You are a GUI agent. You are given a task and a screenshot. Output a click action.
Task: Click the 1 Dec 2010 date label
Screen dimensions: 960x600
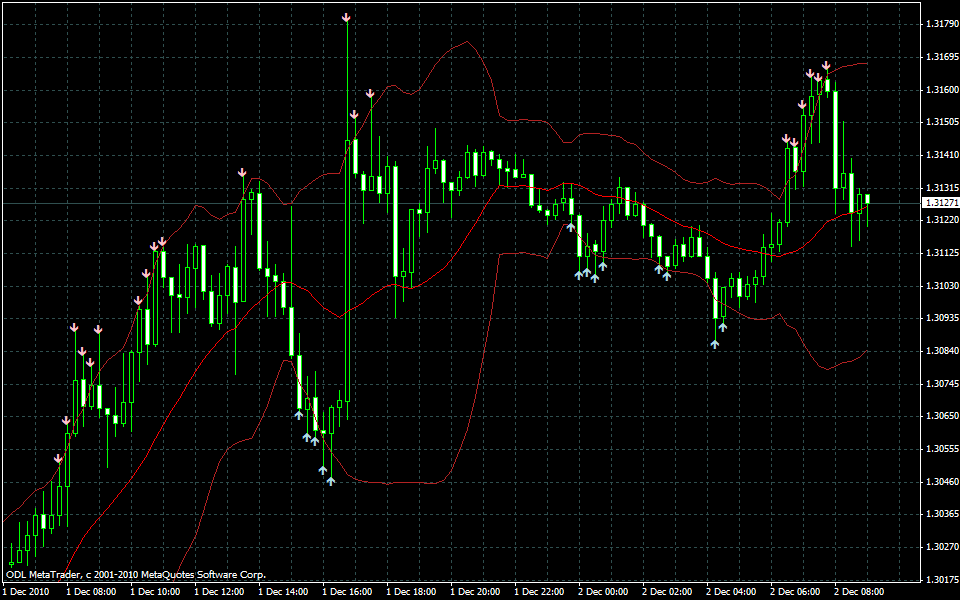coord(27,592)
